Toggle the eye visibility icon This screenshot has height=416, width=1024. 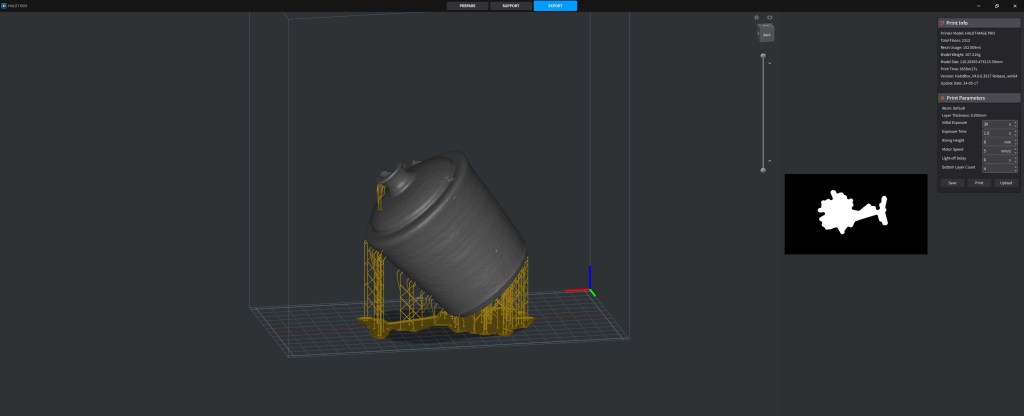pos(769,17)
